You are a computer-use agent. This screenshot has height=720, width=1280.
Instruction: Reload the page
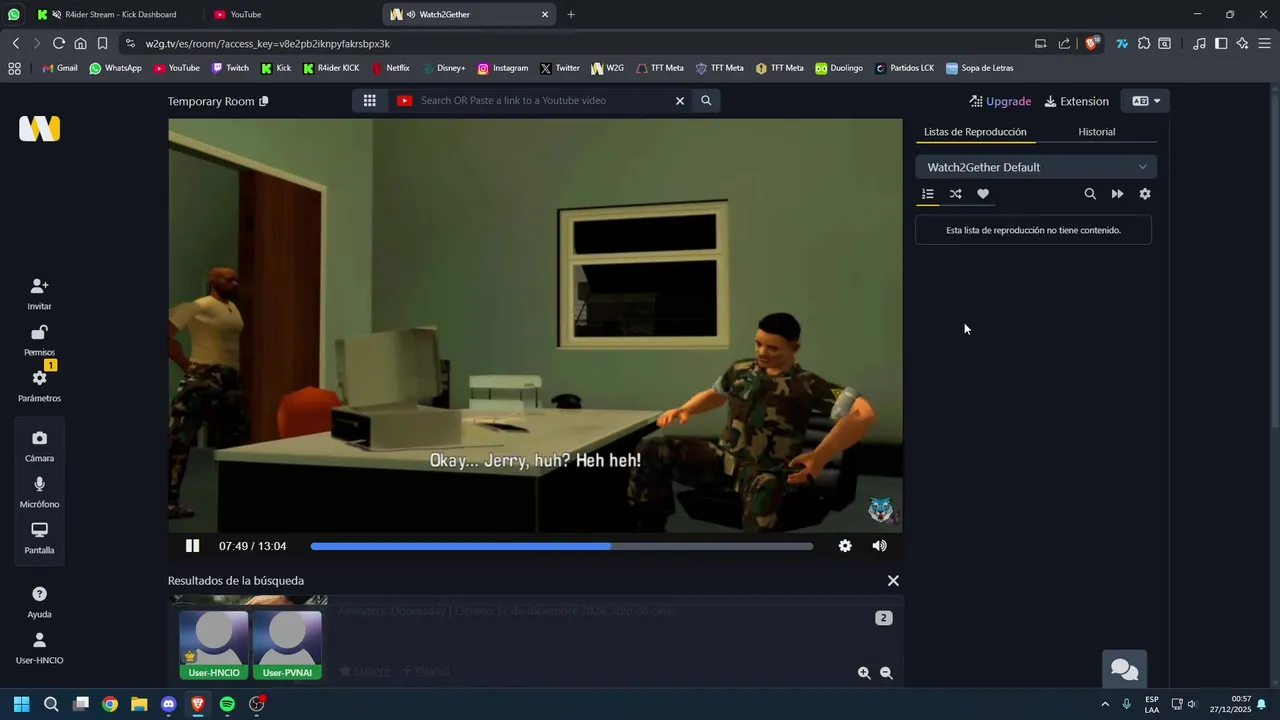point(59,43)
